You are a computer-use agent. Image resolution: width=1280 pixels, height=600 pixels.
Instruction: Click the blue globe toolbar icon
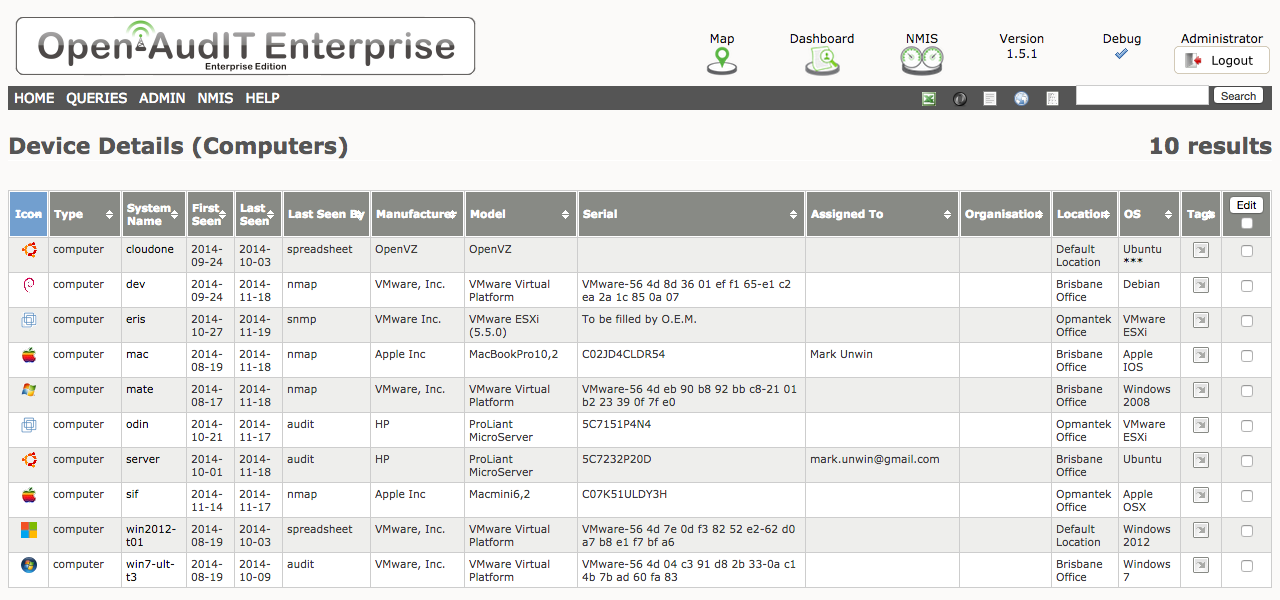(x=1021, y=98)
